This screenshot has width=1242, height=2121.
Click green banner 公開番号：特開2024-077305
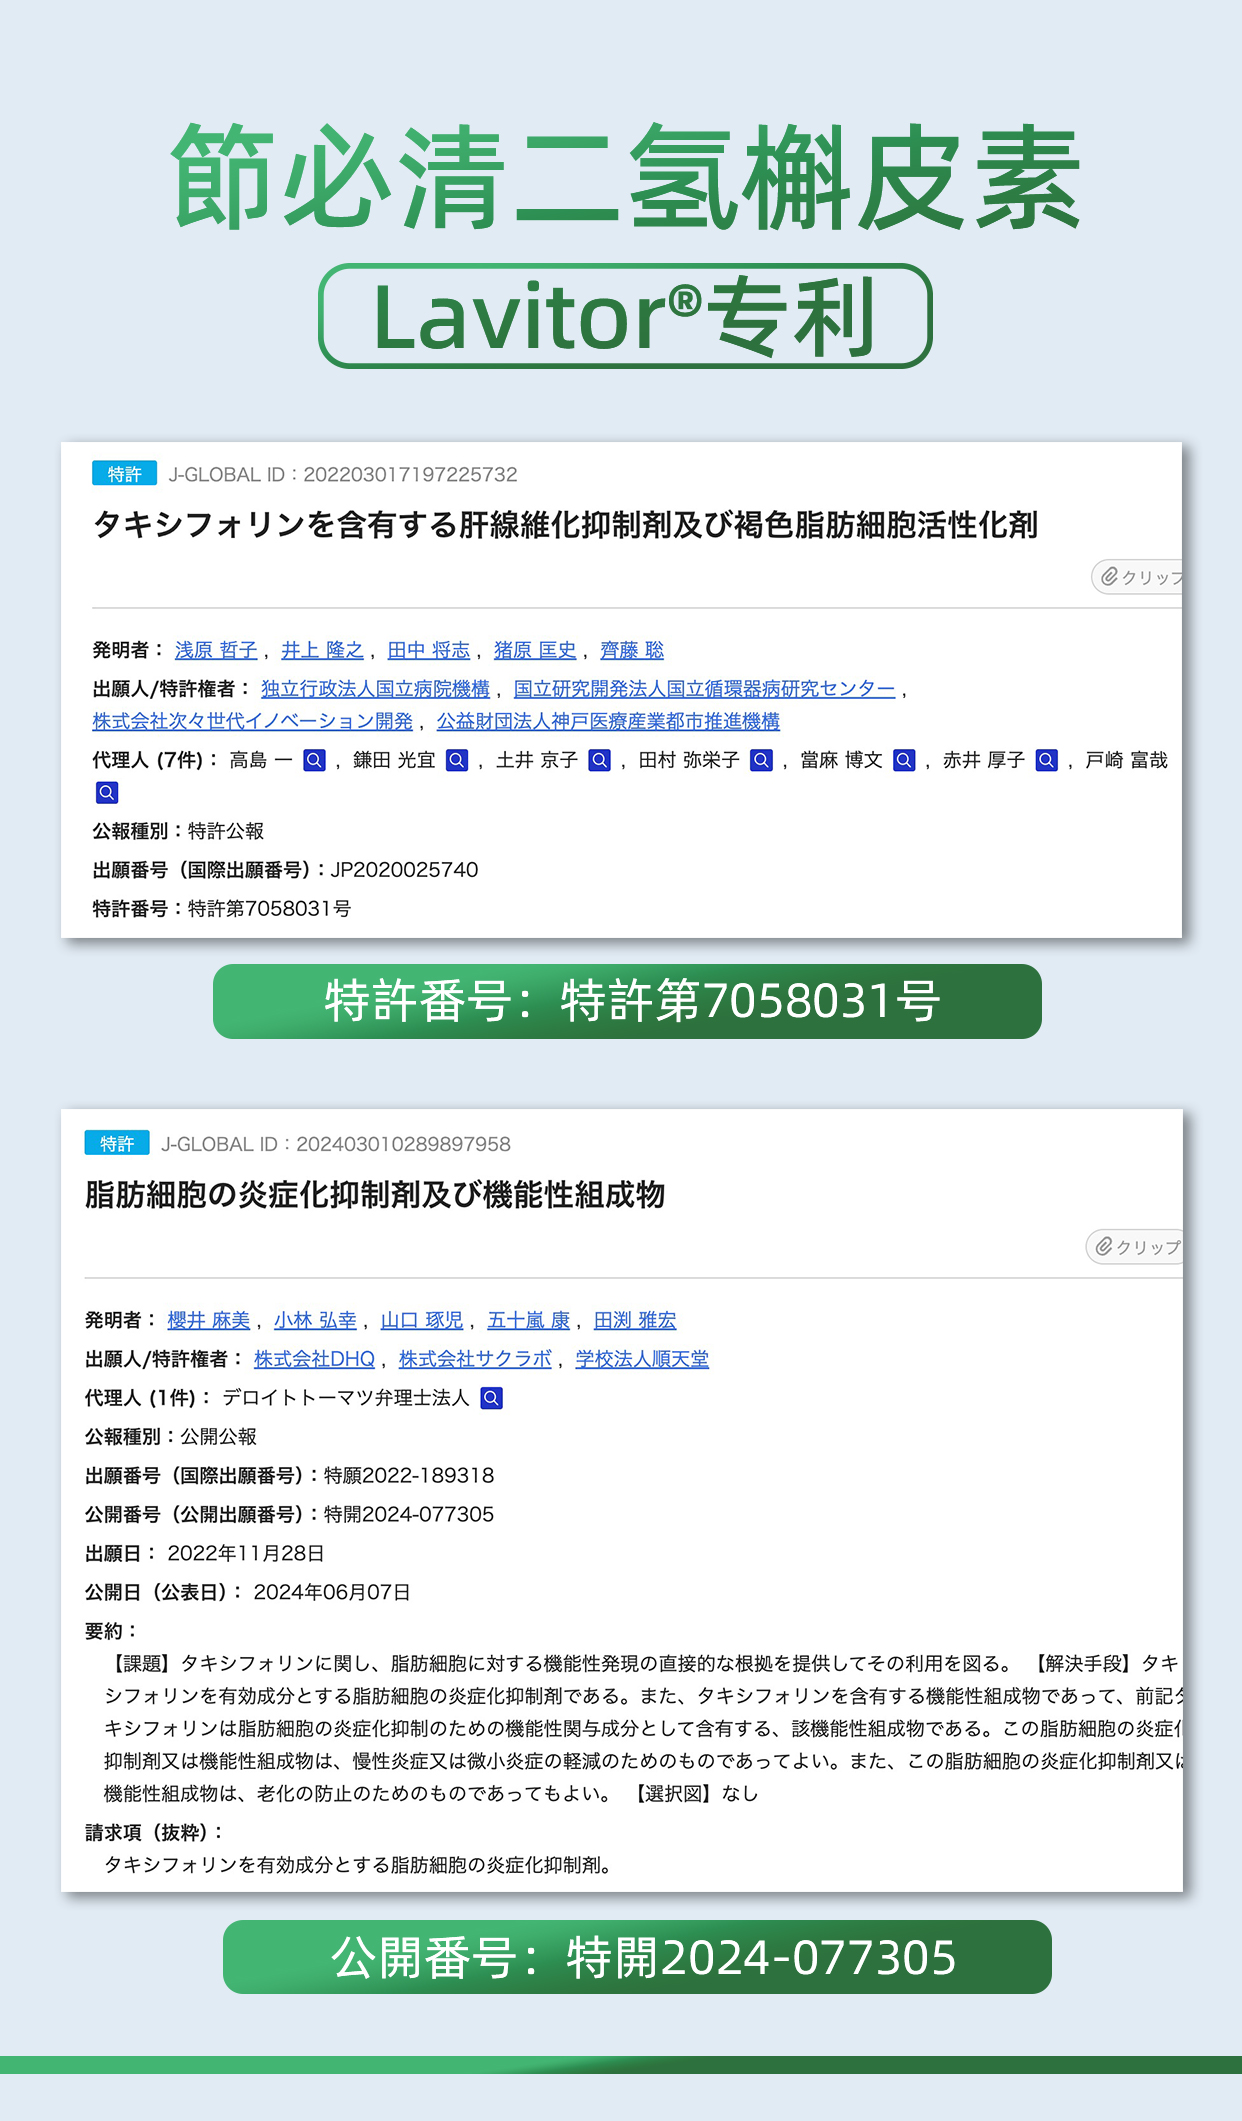[x=637, y=1957]
